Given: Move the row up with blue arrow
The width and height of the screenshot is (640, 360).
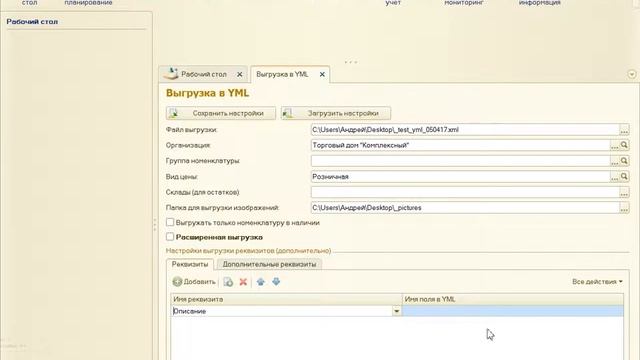Looking at the screenshot, I should [261, 282].
